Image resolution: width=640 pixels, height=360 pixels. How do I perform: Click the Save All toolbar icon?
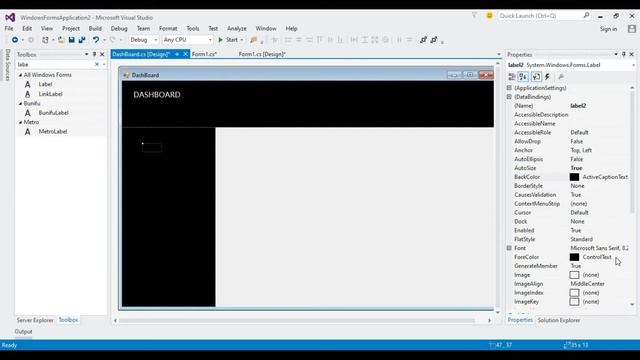pos(82,40)
